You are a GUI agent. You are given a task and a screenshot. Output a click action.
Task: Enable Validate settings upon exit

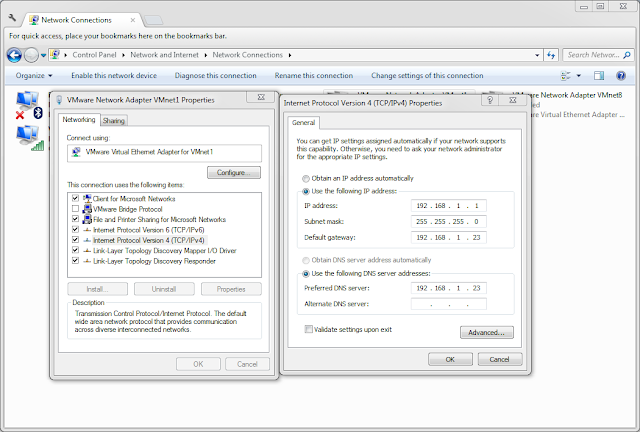[x=309, y=330]
